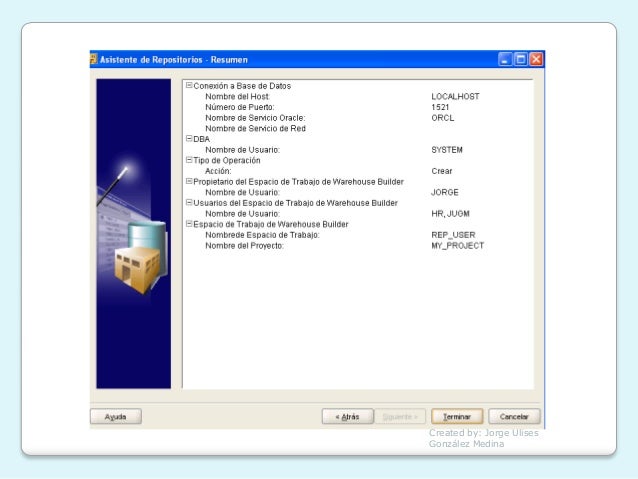This screenshot has height=479, width=638.
Task: Select the Acción label
Action: [x=218, y=171]
